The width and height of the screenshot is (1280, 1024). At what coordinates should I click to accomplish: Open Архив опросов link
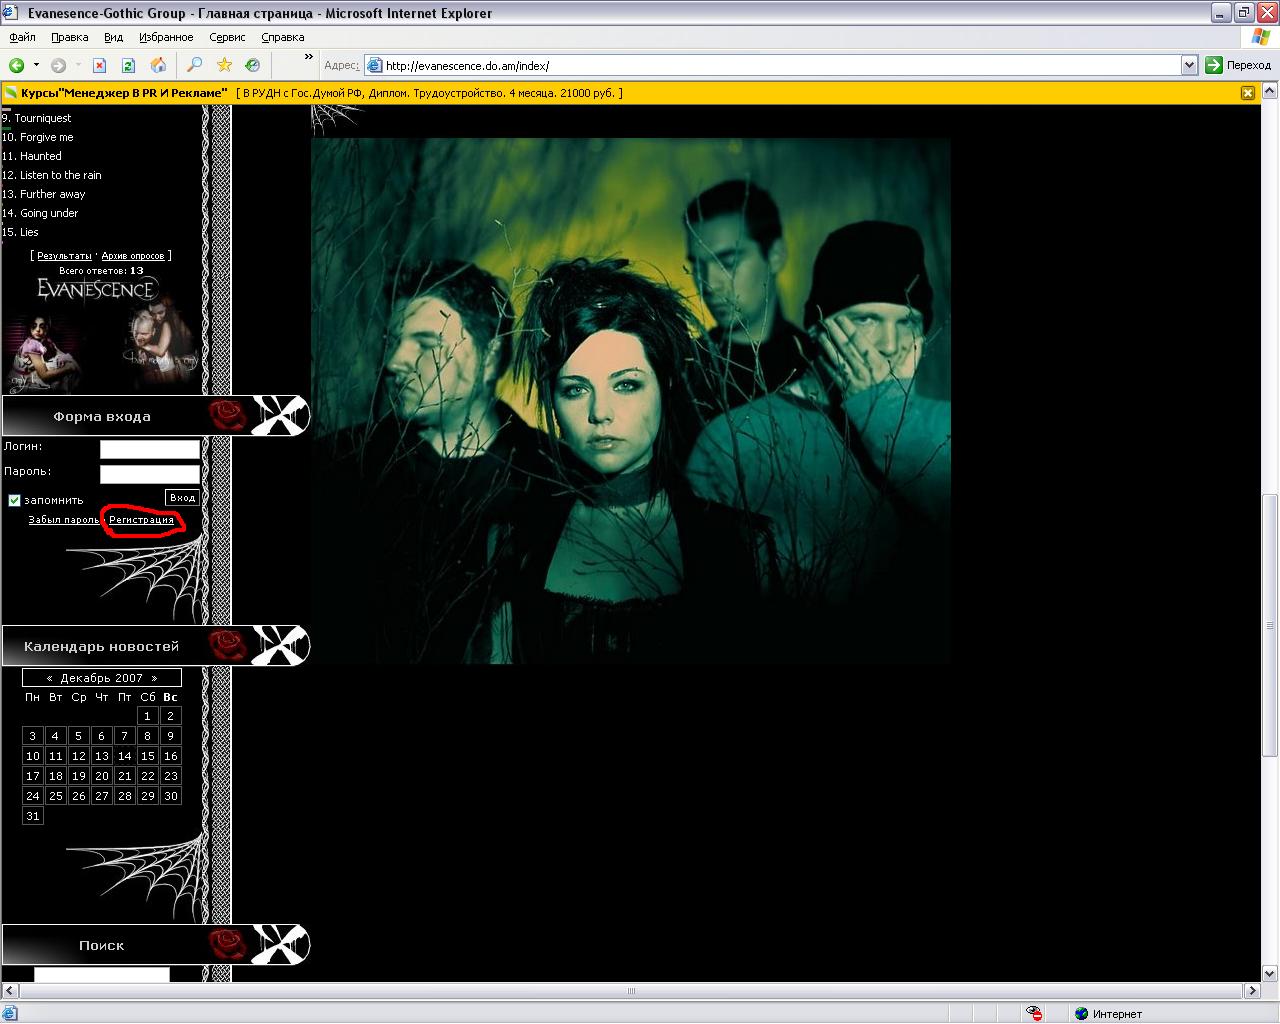pos(133,256)
